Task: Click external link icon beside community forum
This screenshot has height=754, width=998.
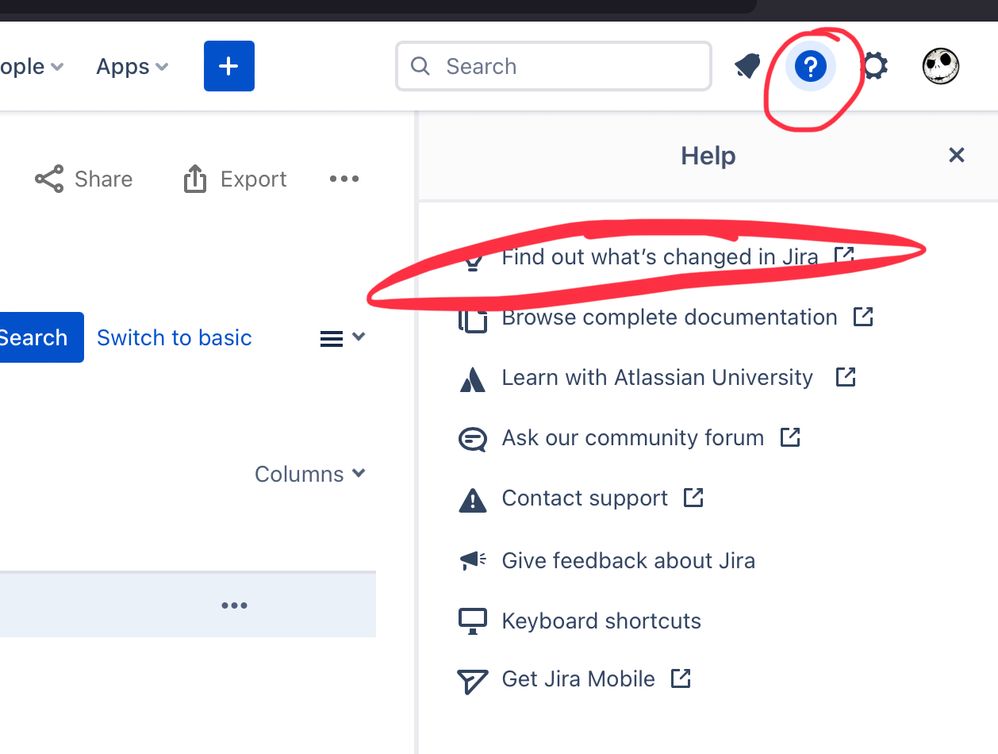Action: 790,436
